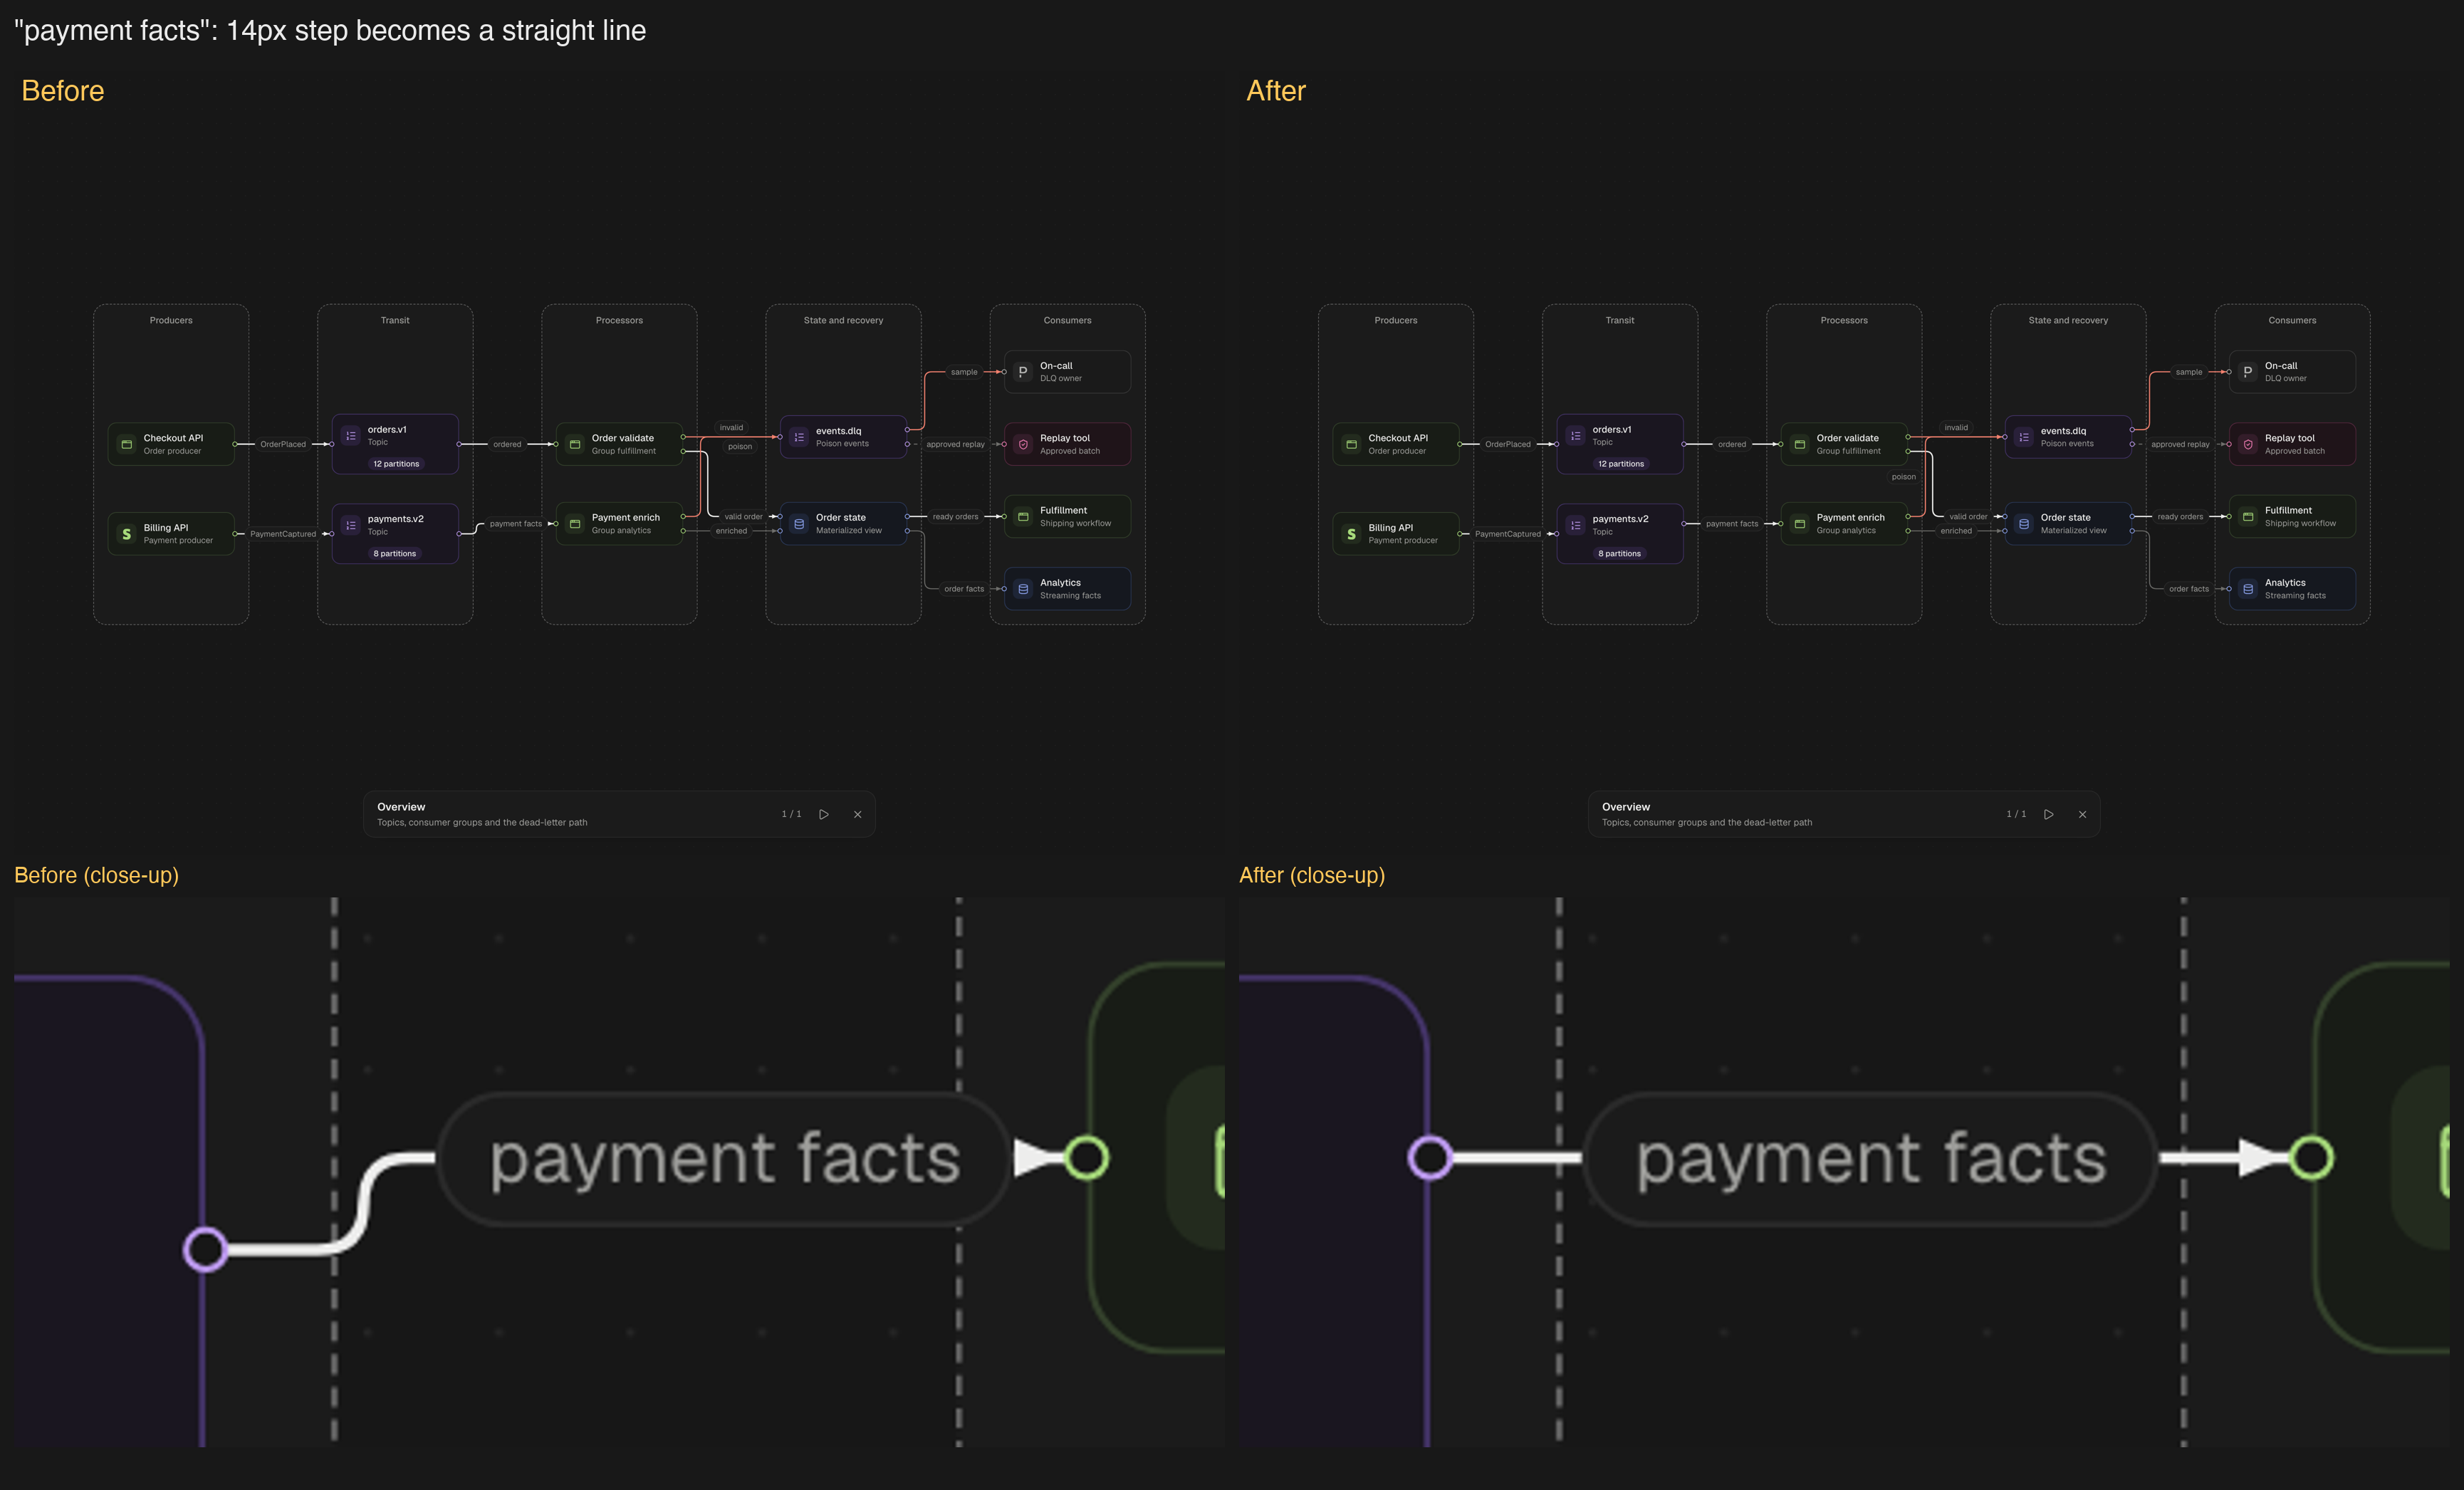Click 'poison' edge label in After diagram
This screenshot has width=2464, height=1490.
[1904, 477]
